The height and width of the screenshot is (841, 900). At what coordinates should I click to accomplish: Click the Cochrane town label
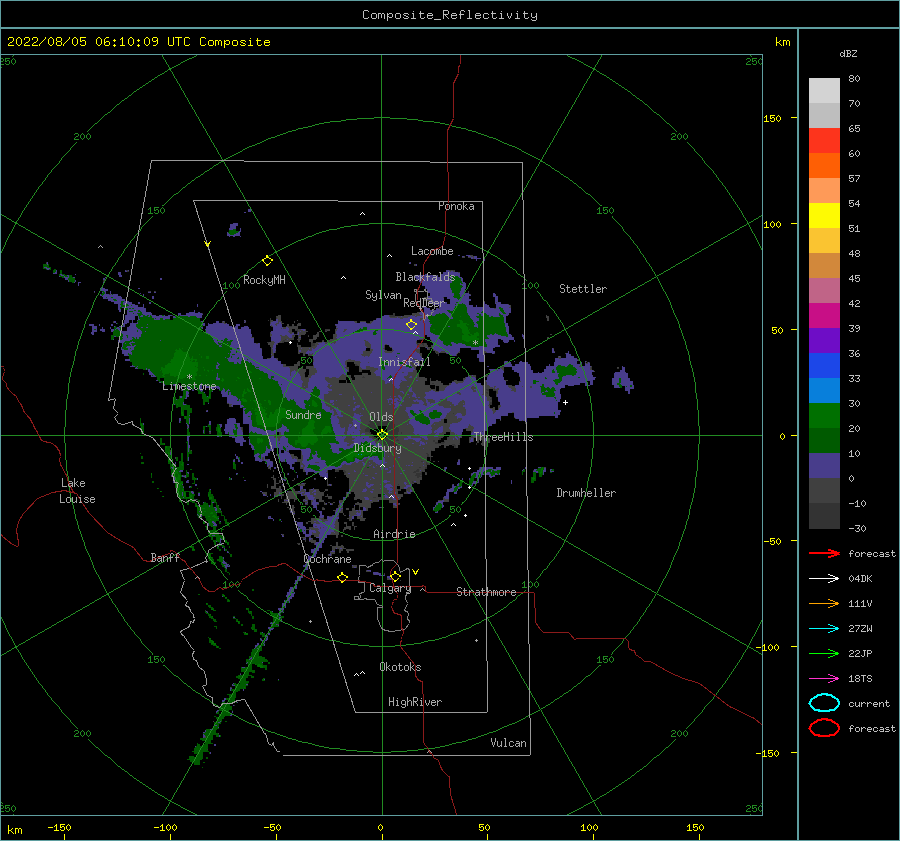(x=327, y=559)
